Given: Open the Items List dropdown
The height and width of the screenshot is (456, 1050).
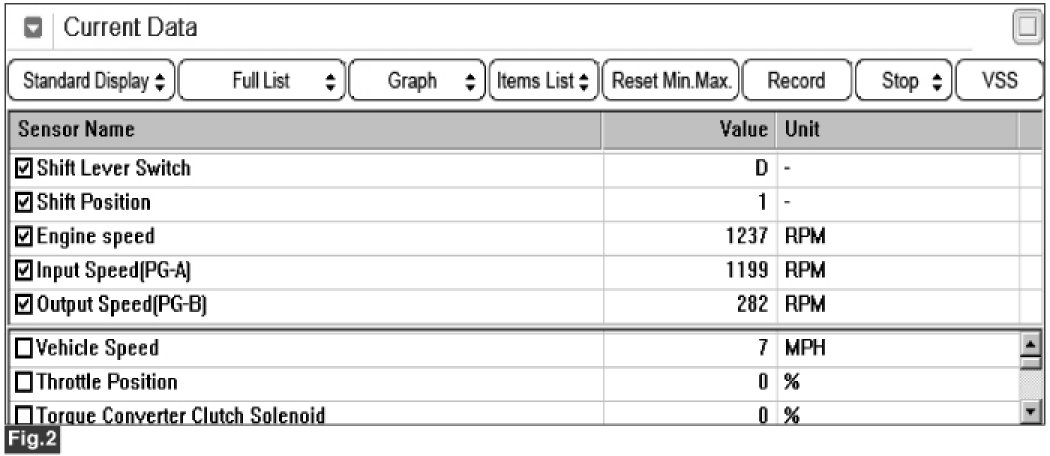Looking at the screenshot, I should (x=544, y=81).
